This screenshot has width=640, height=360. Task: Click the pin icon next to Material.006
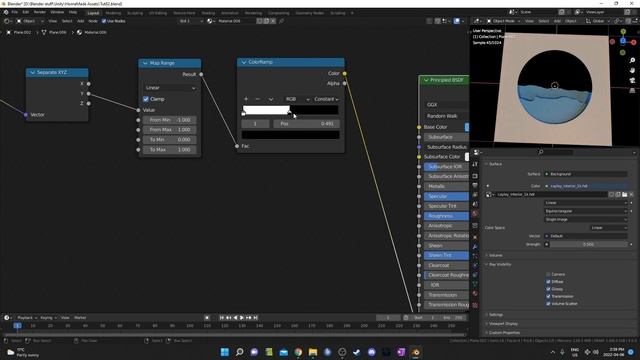pos(281,21)
